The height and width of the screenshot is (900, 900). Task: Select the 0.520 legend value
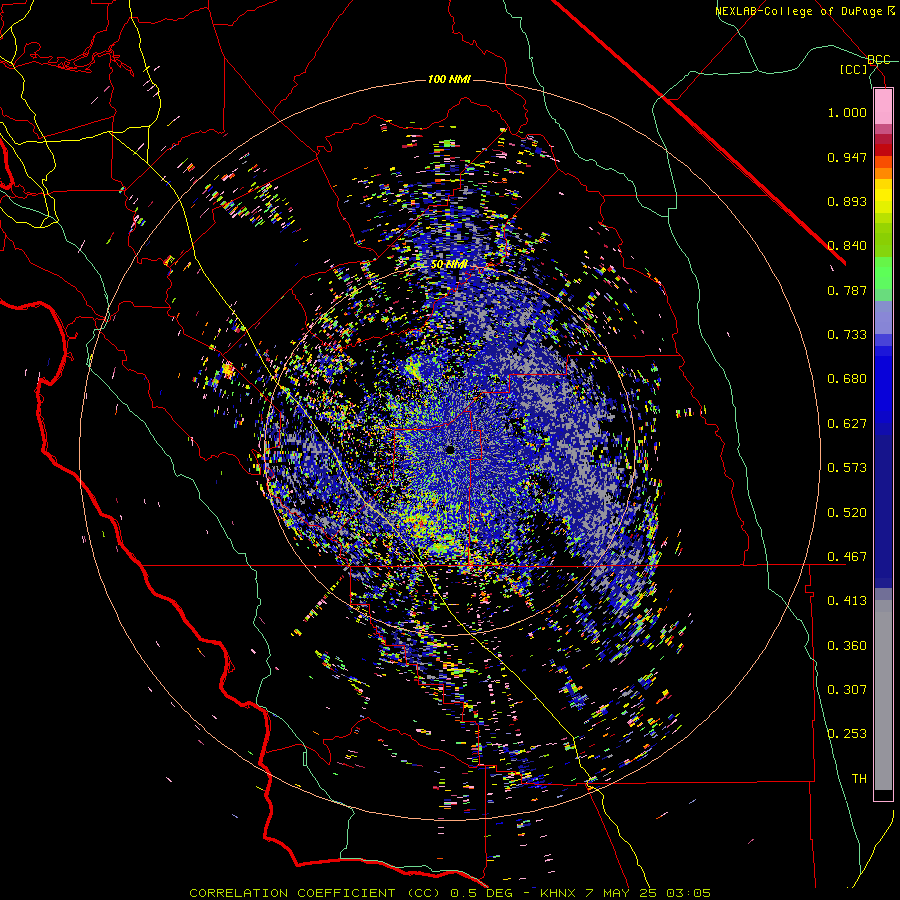click(847, 513)
